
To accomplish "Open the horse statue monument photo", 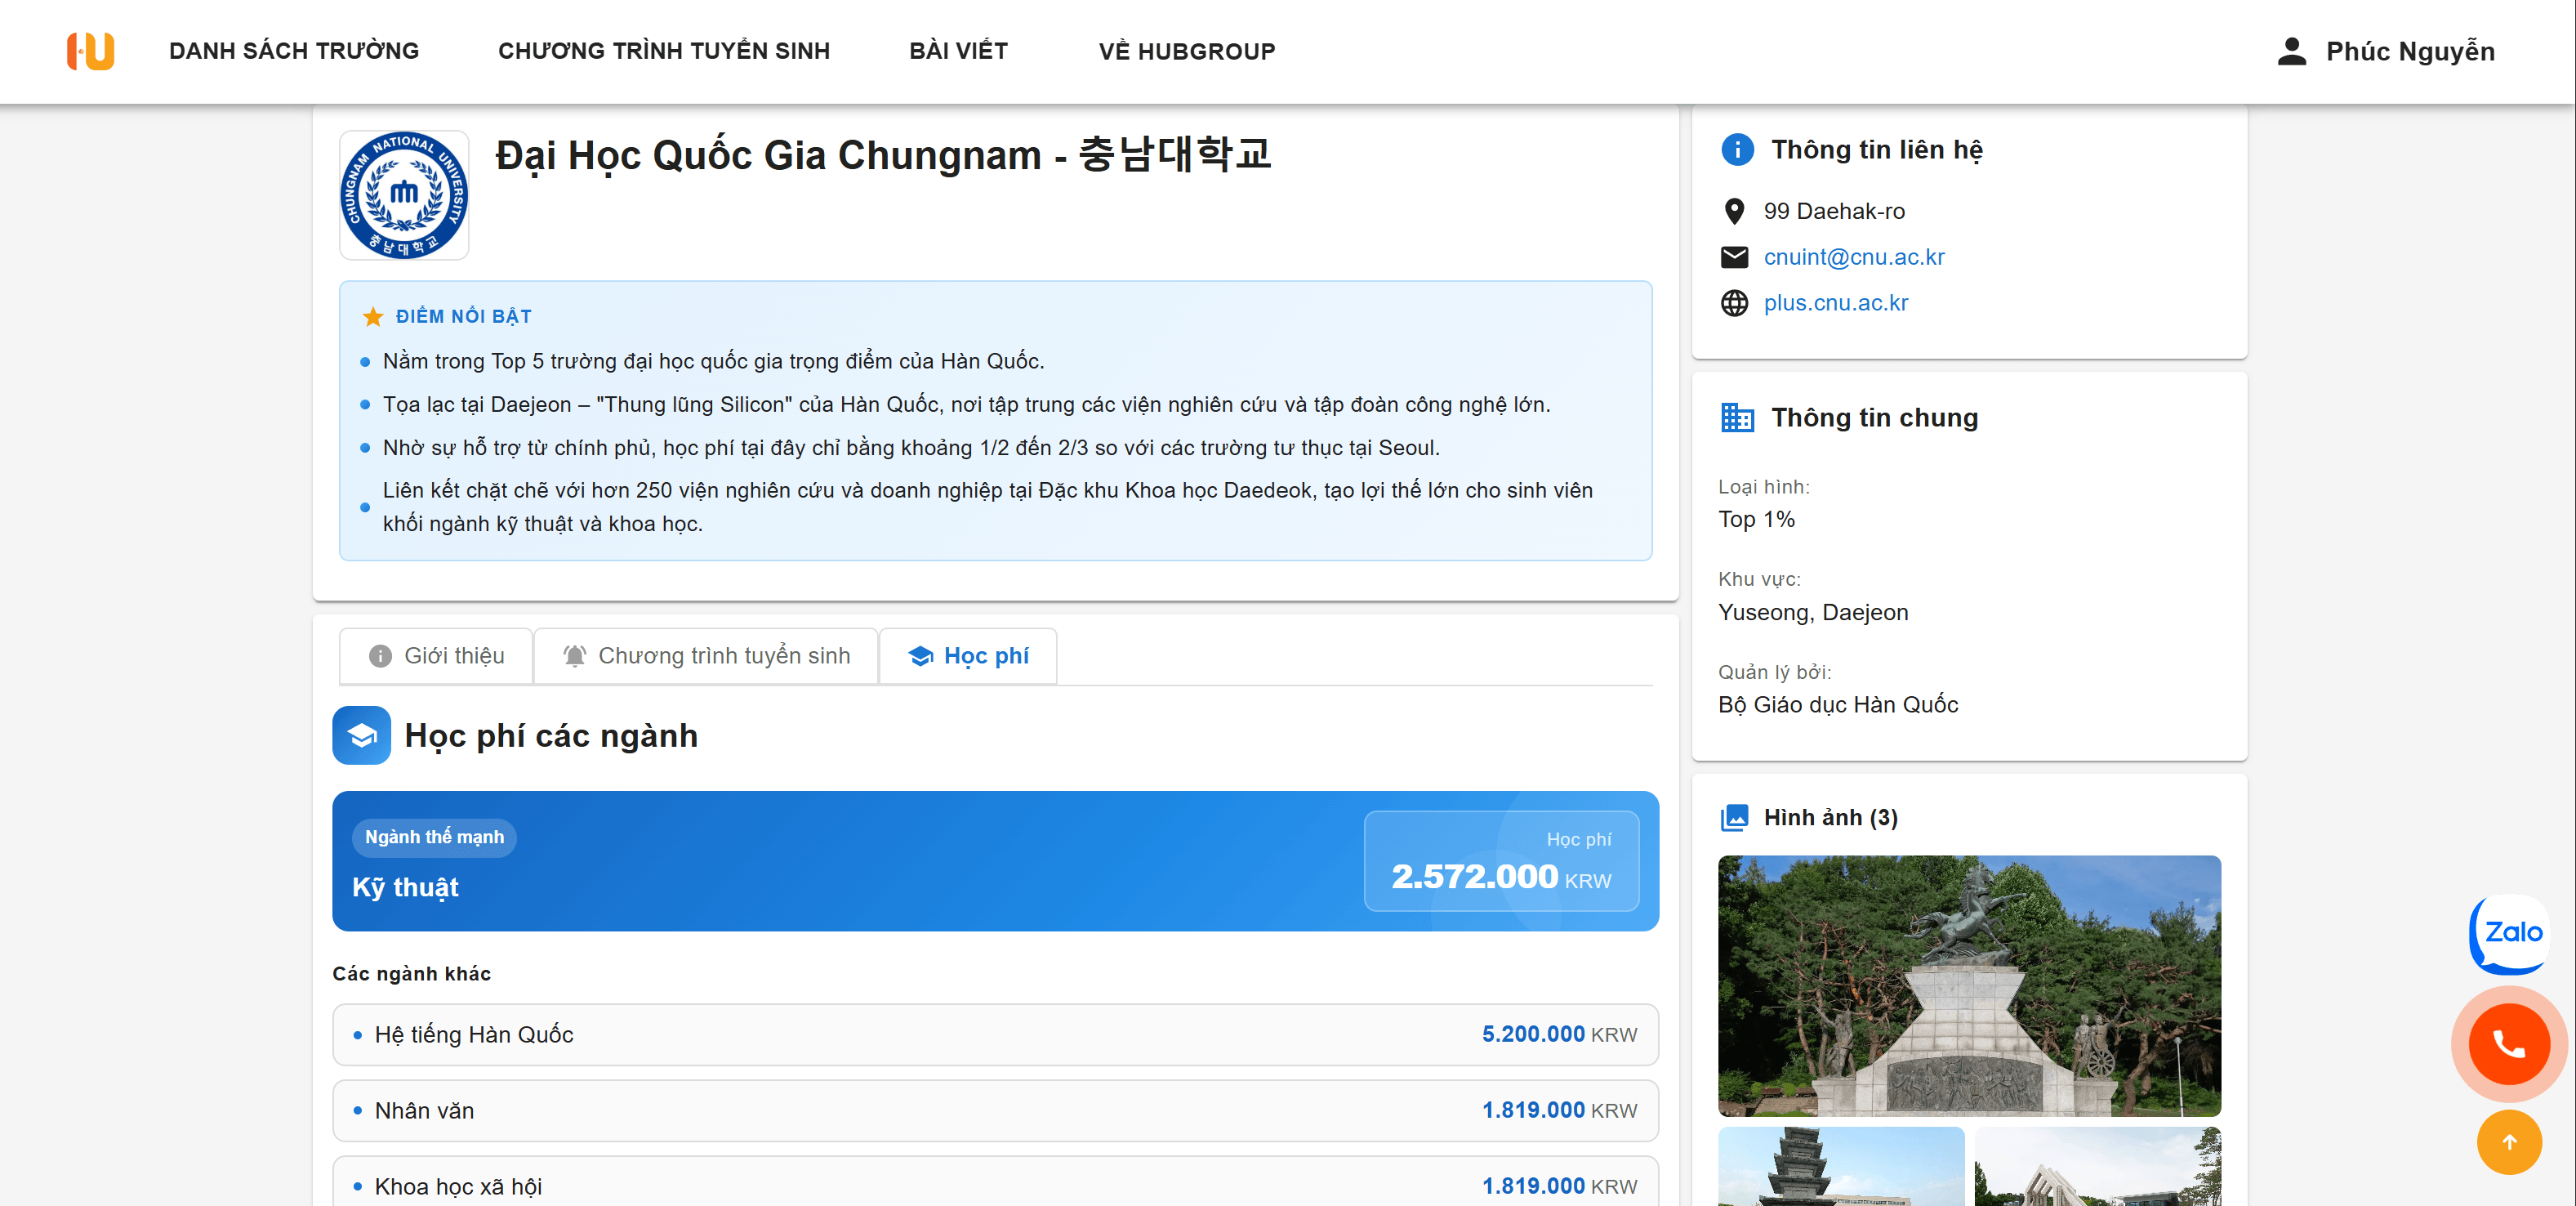I will point(1968,985).
